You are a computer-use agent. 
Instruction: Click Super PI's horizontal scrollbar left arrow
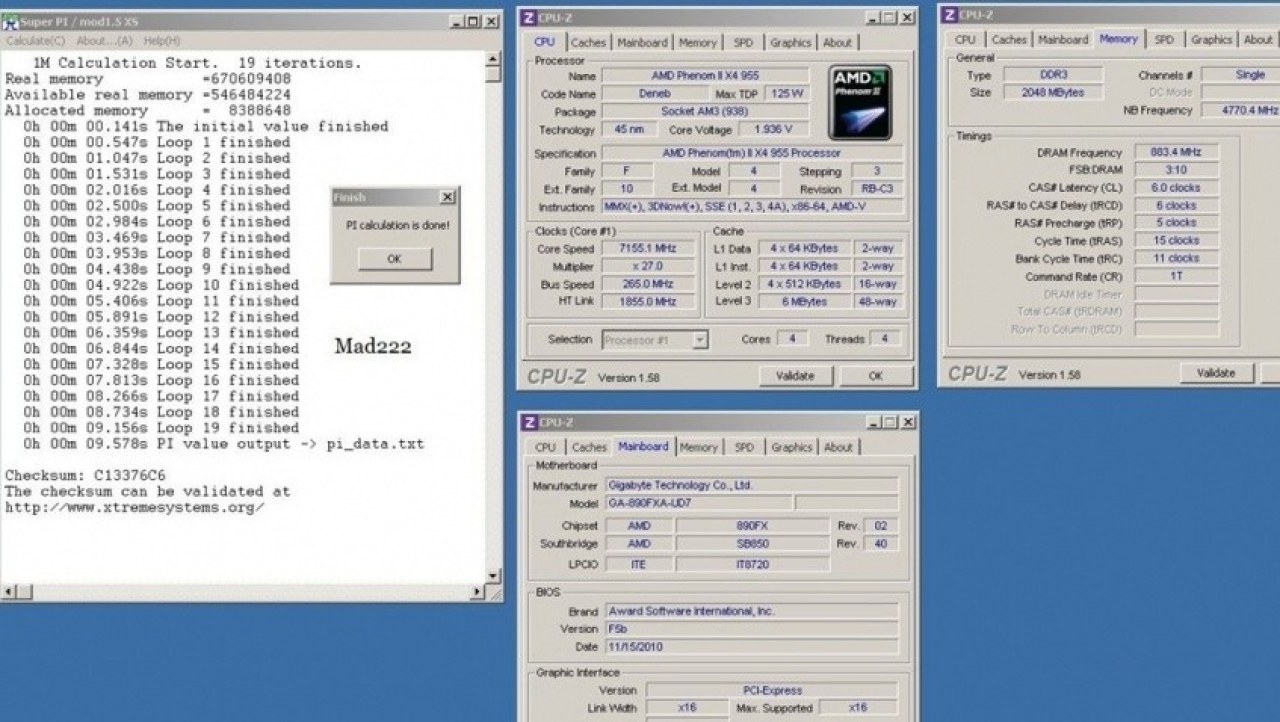click(x=10, y=592)
